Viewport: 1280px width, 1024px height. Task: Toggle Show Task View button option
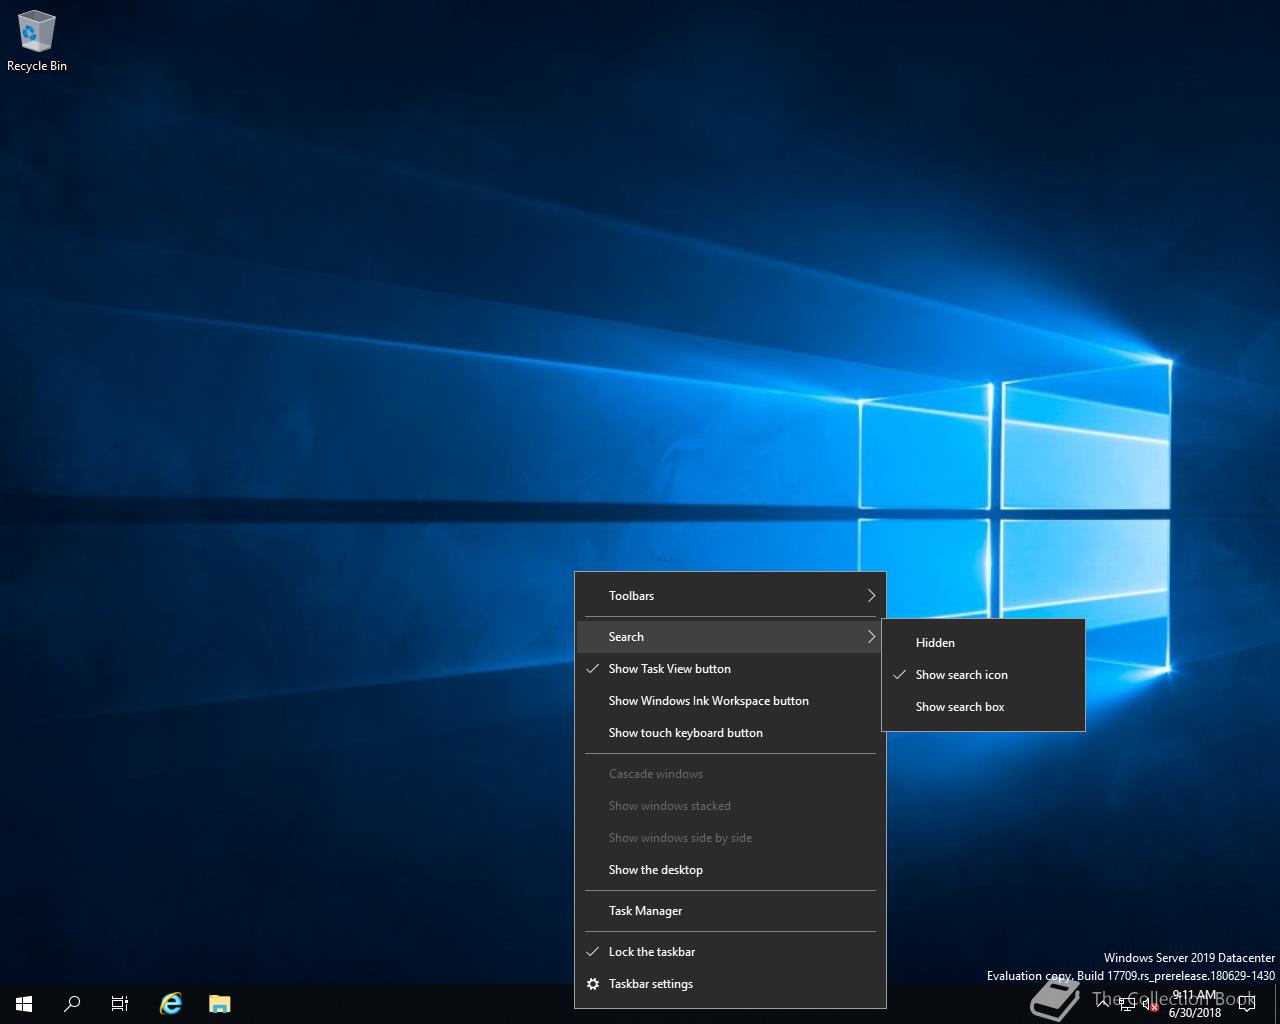click(x=731, y=669)
